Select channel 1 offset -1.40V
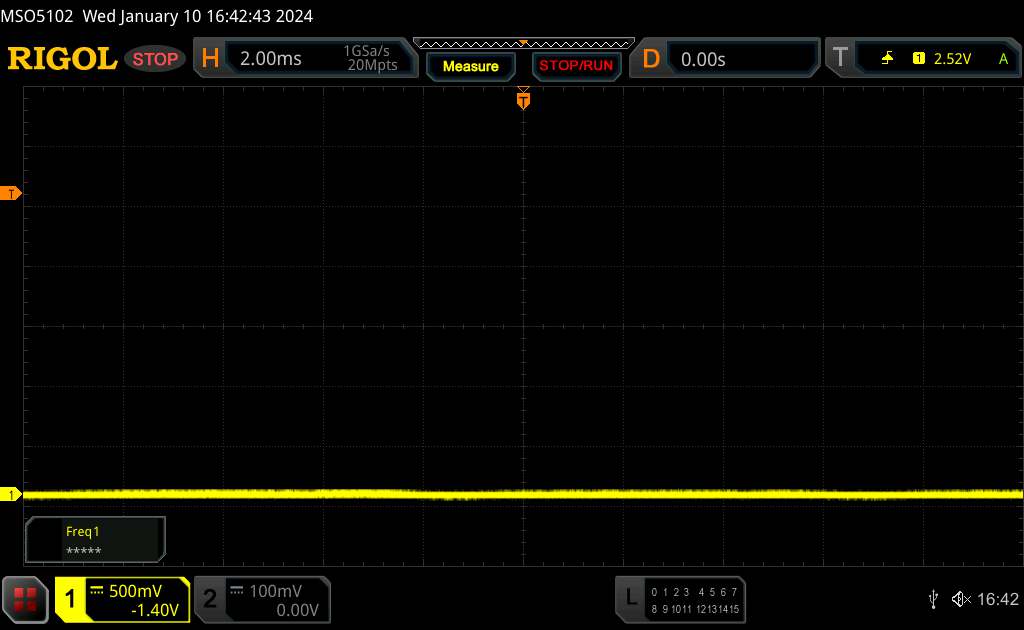The width and height of the screenshot is (1024, 630). [x=155, y=610]
